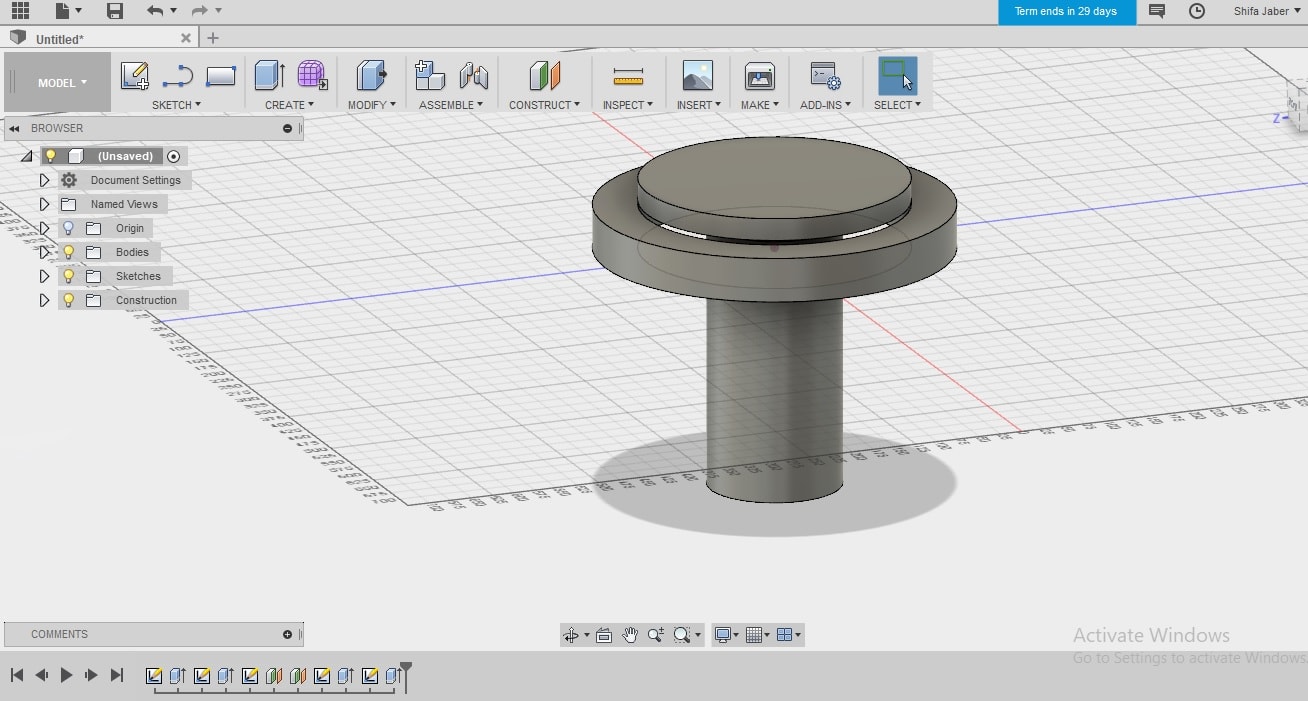The image size is (1308, 701).
Task: Open the MAKE menu
Action: [x=760, y=105]
